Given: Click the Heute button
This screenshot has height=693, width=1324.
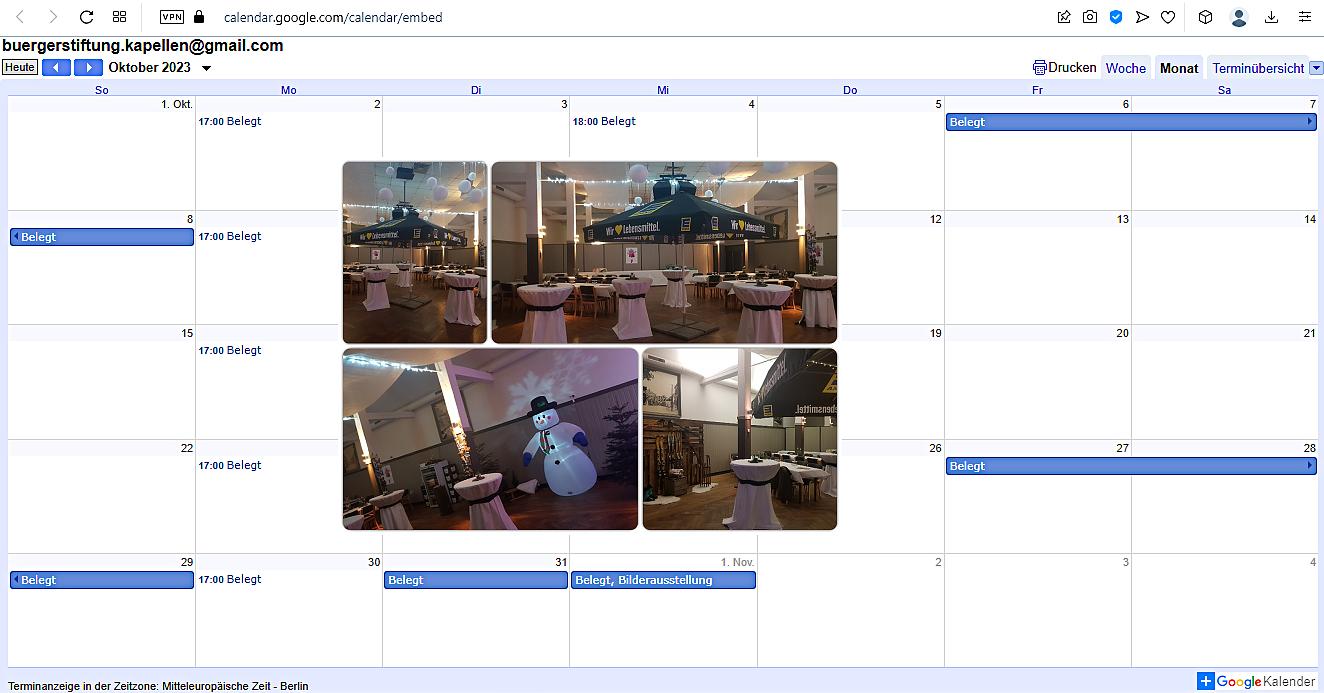Looking at the screenshot, I should tap(19, 67).
